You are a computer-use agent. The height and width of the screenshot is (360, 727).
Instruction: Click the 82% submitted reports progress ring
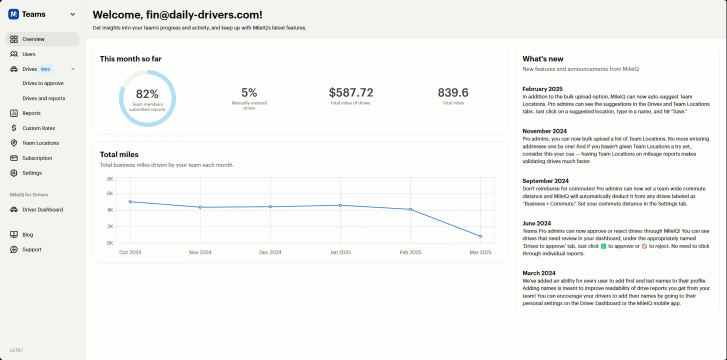(x=147, y=98)
